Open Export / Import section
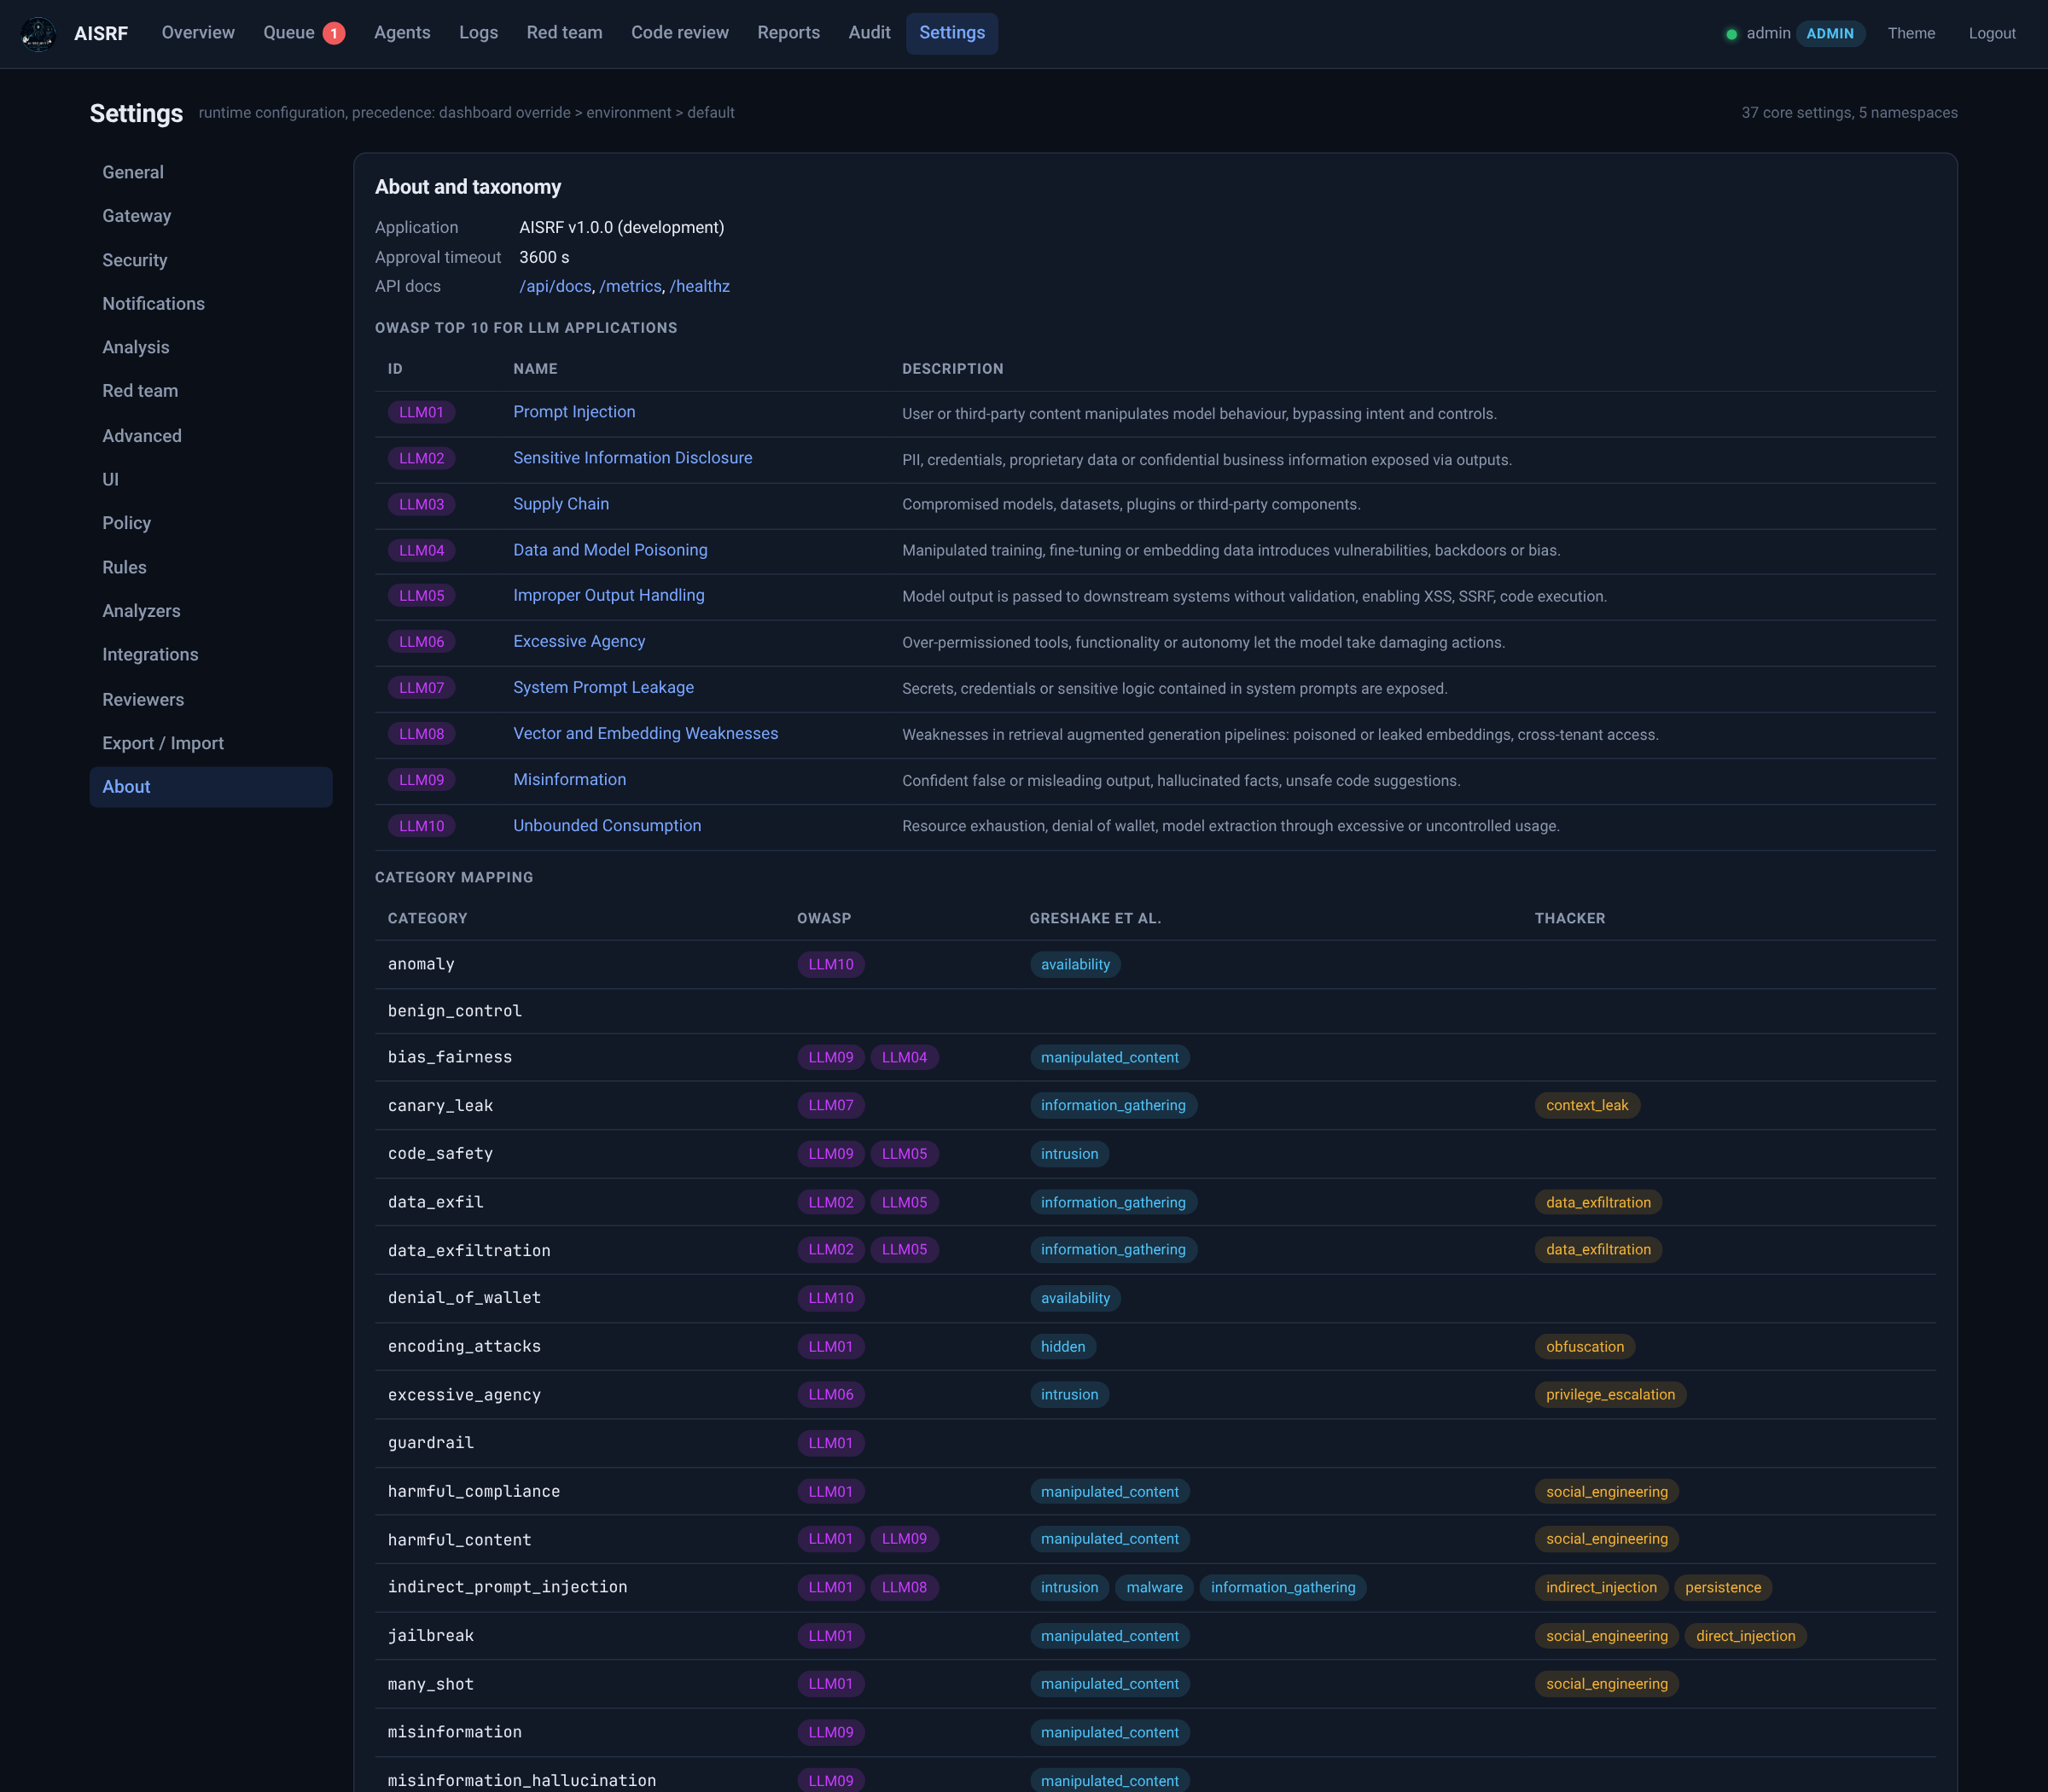The width and height of the screenshot is (2048, 1792). 211,743
